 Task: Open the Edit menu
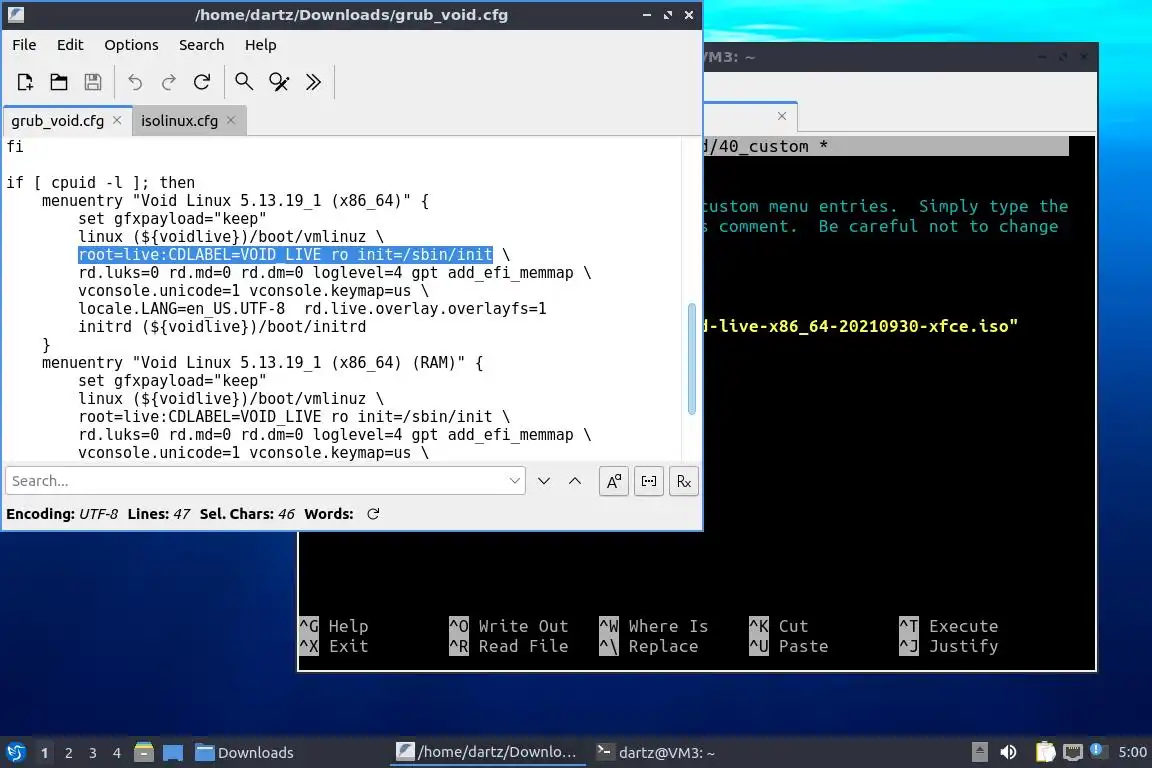pyautogui.click(x=70, y=45)
